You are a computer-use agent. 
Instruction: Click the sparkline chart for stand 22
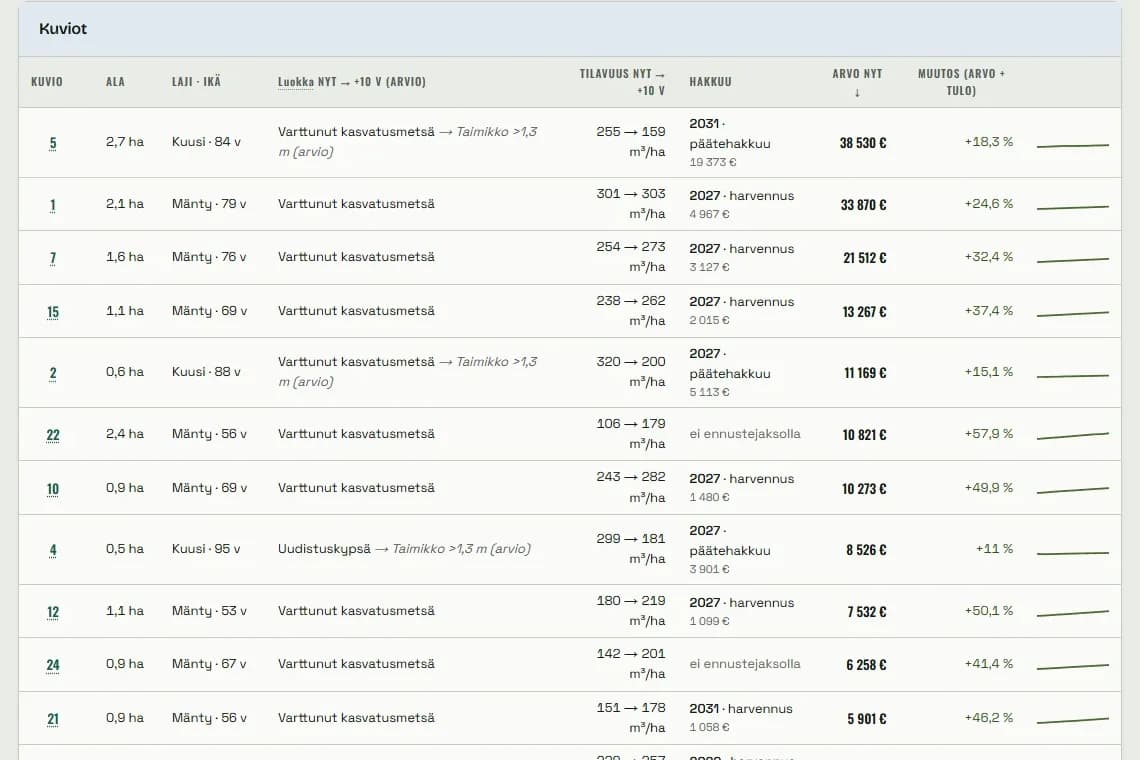pyautogui.click(x=1072, y=435)
